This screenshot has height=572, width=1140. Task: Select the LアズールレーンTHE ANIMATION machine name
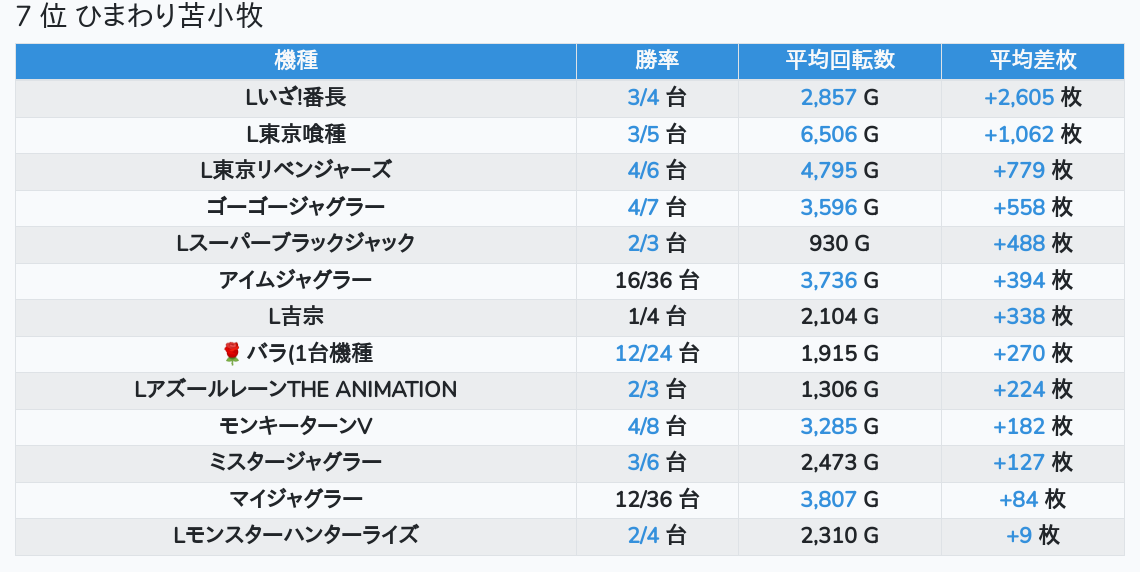click(x=295, y=389)
